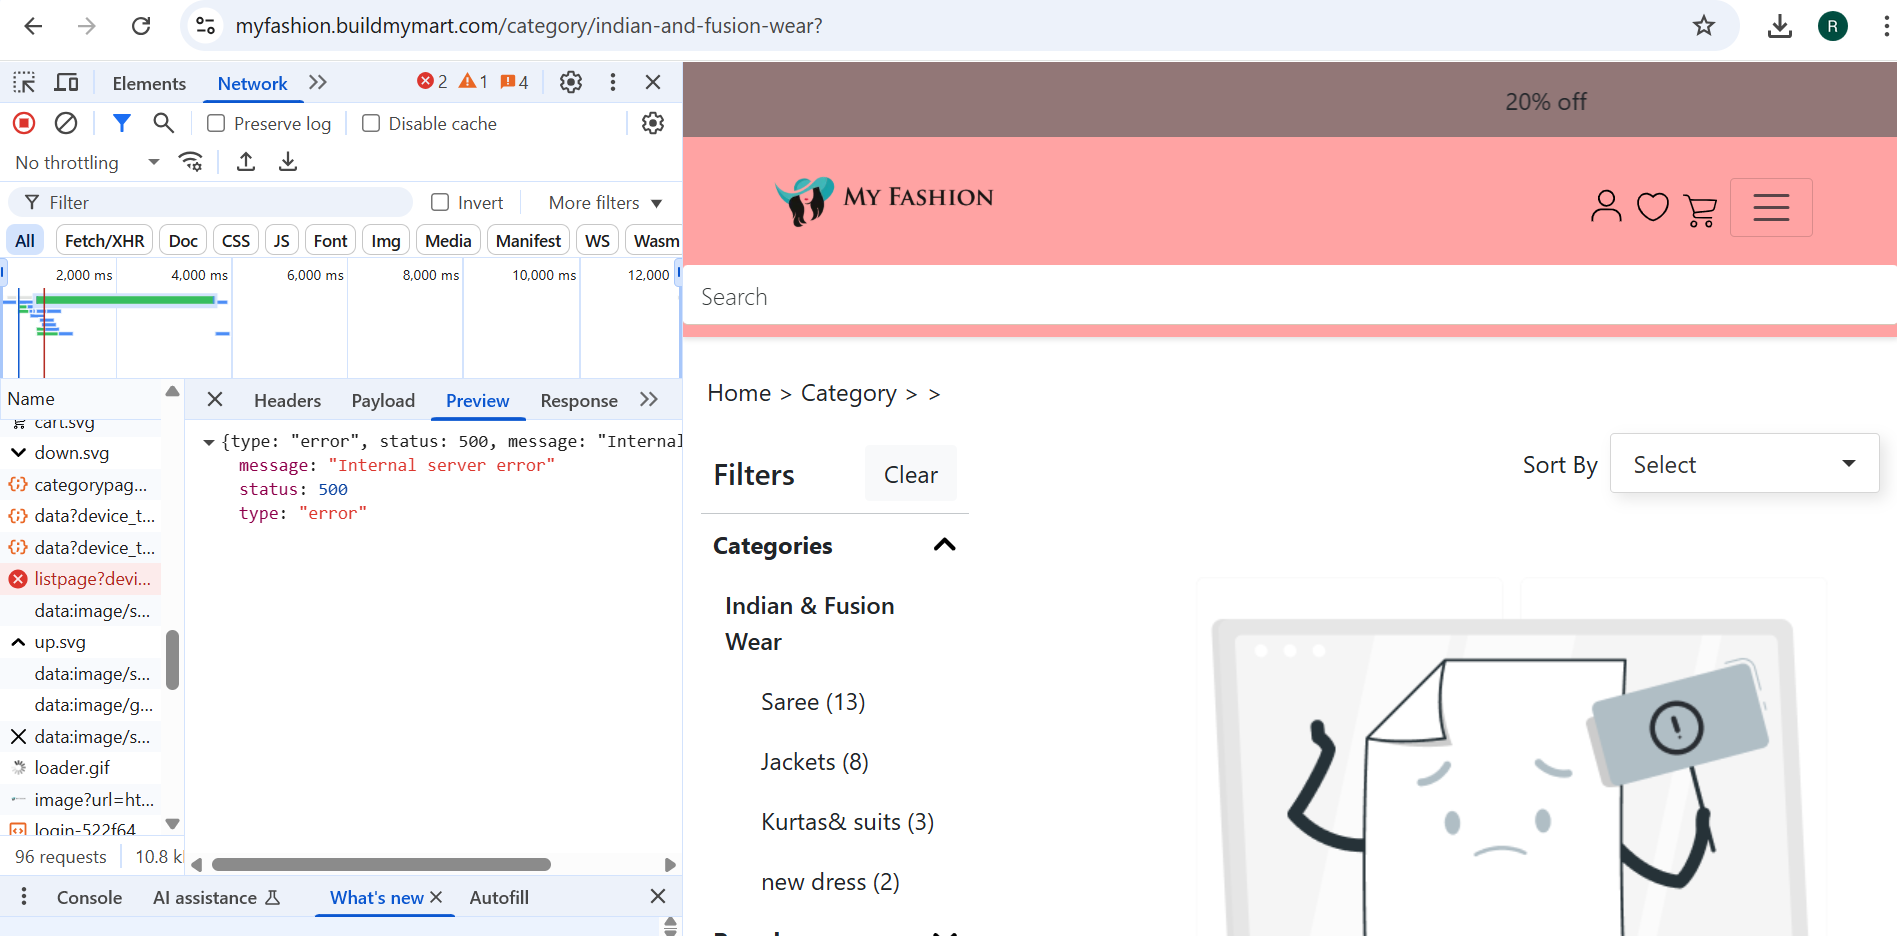Stop recording network log
The width and height of the screenshot is (1897, 936).
(x=24, y=123)
